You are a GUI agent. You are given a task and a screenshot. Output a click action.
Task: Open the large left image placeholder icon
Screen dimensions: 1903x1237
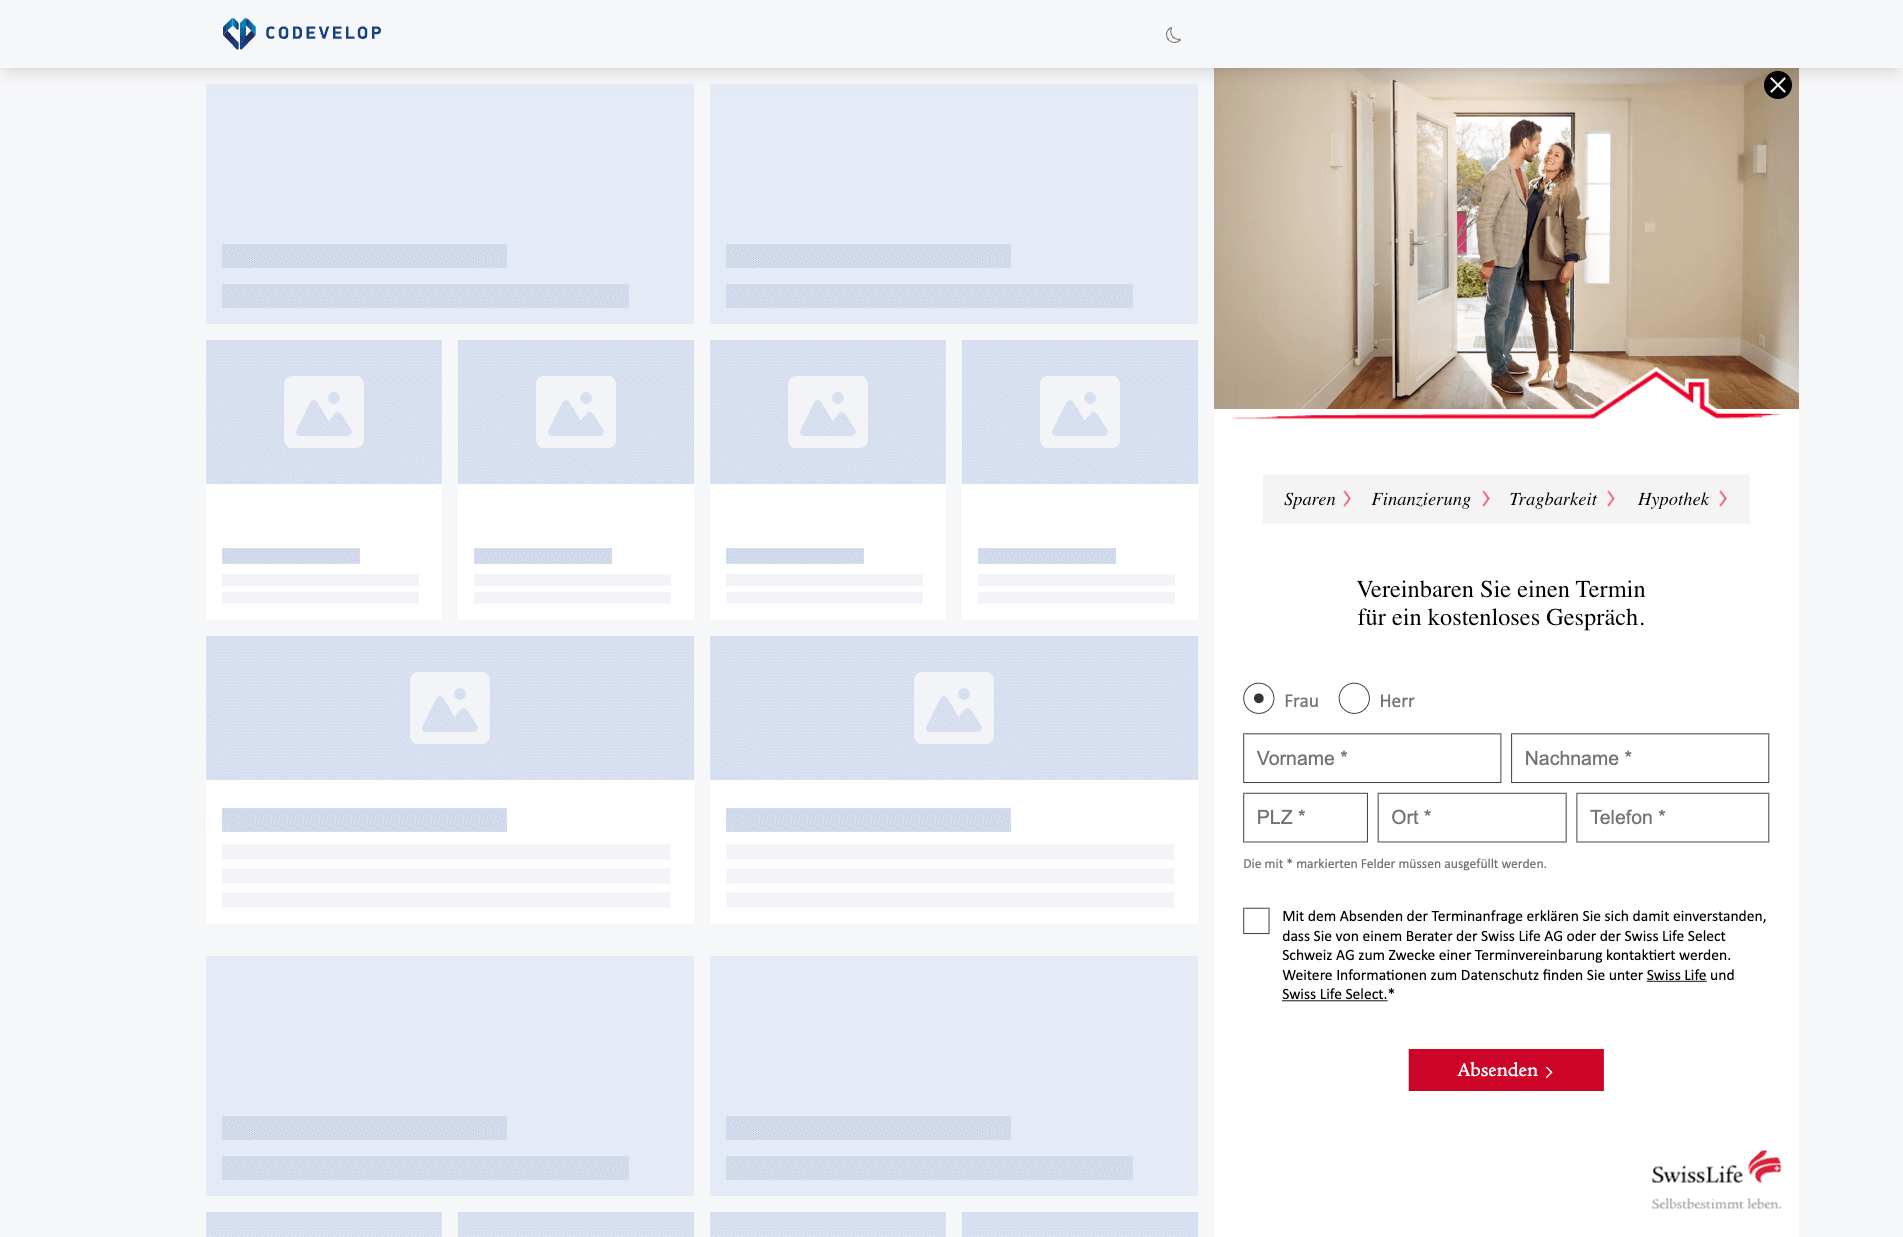[x=450, y=708]
